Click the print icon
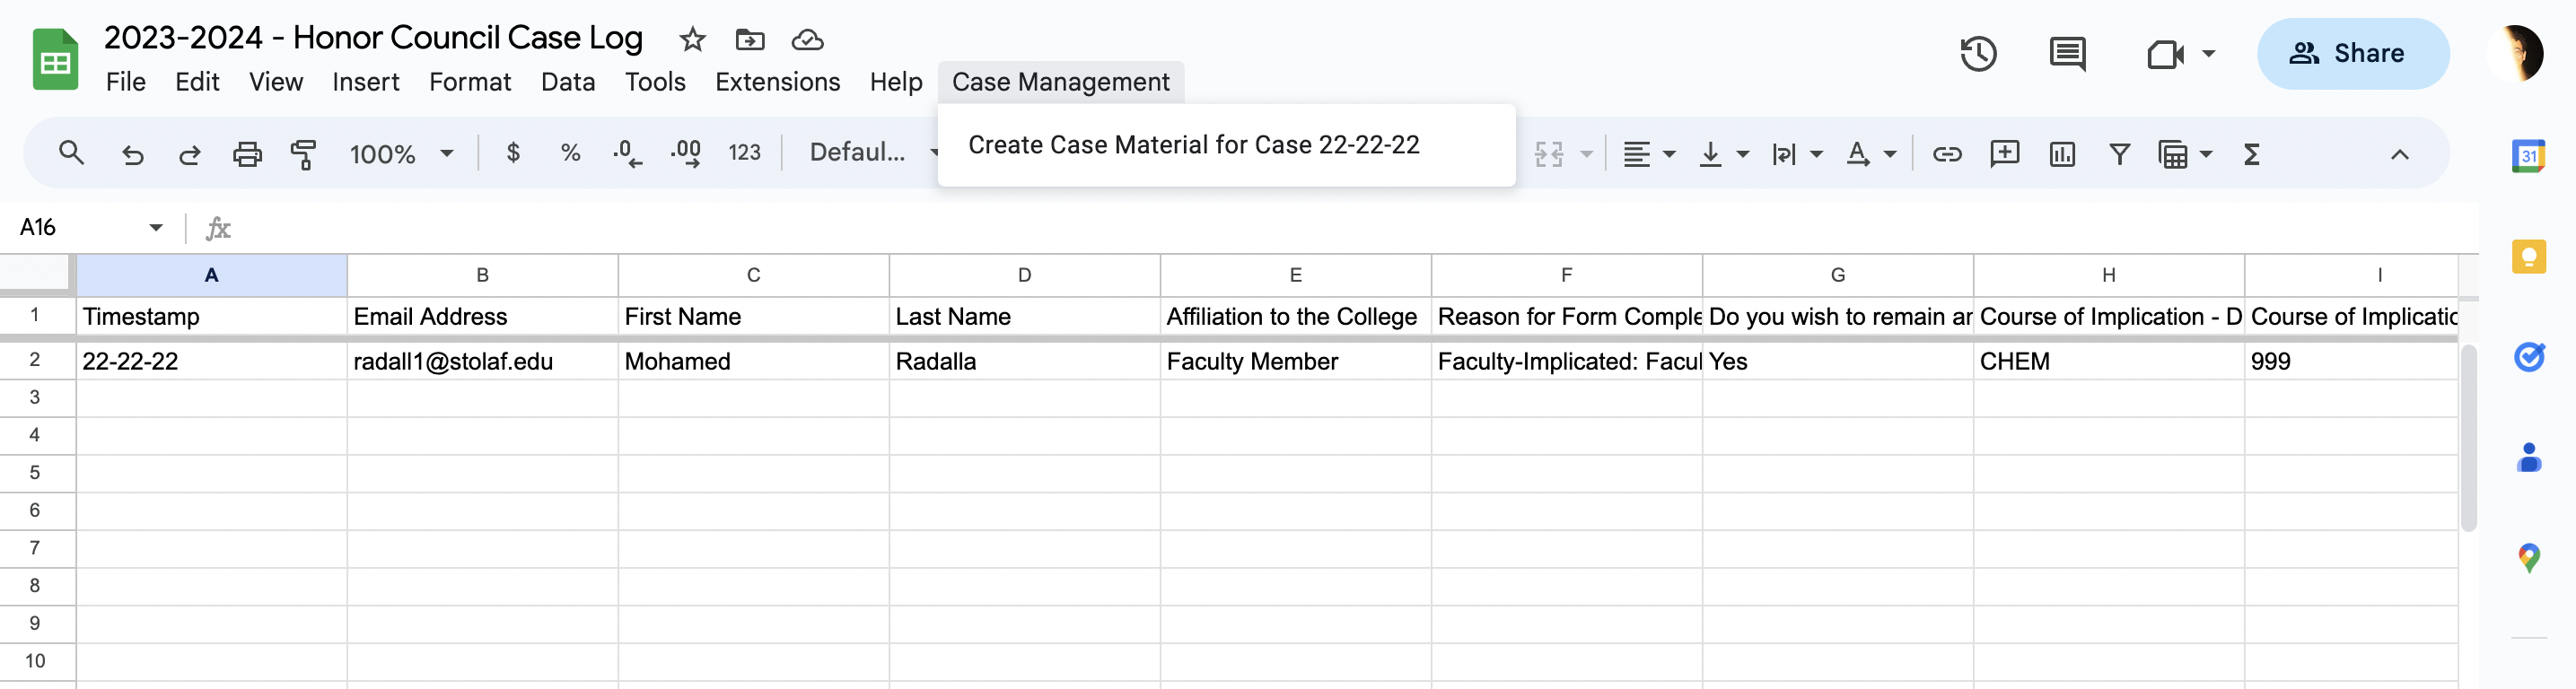The image size is (2576, 689). click(246, 154)
